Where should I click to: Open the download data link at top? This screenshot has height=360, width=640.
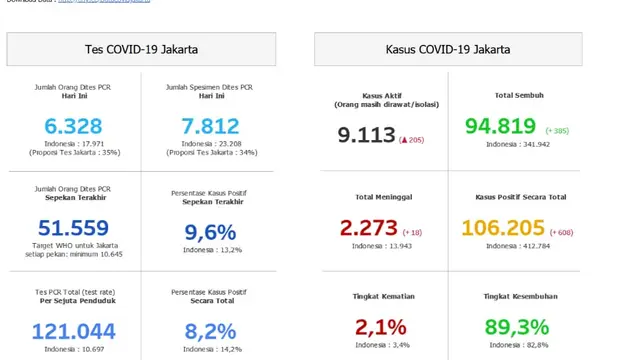point(104,1)
